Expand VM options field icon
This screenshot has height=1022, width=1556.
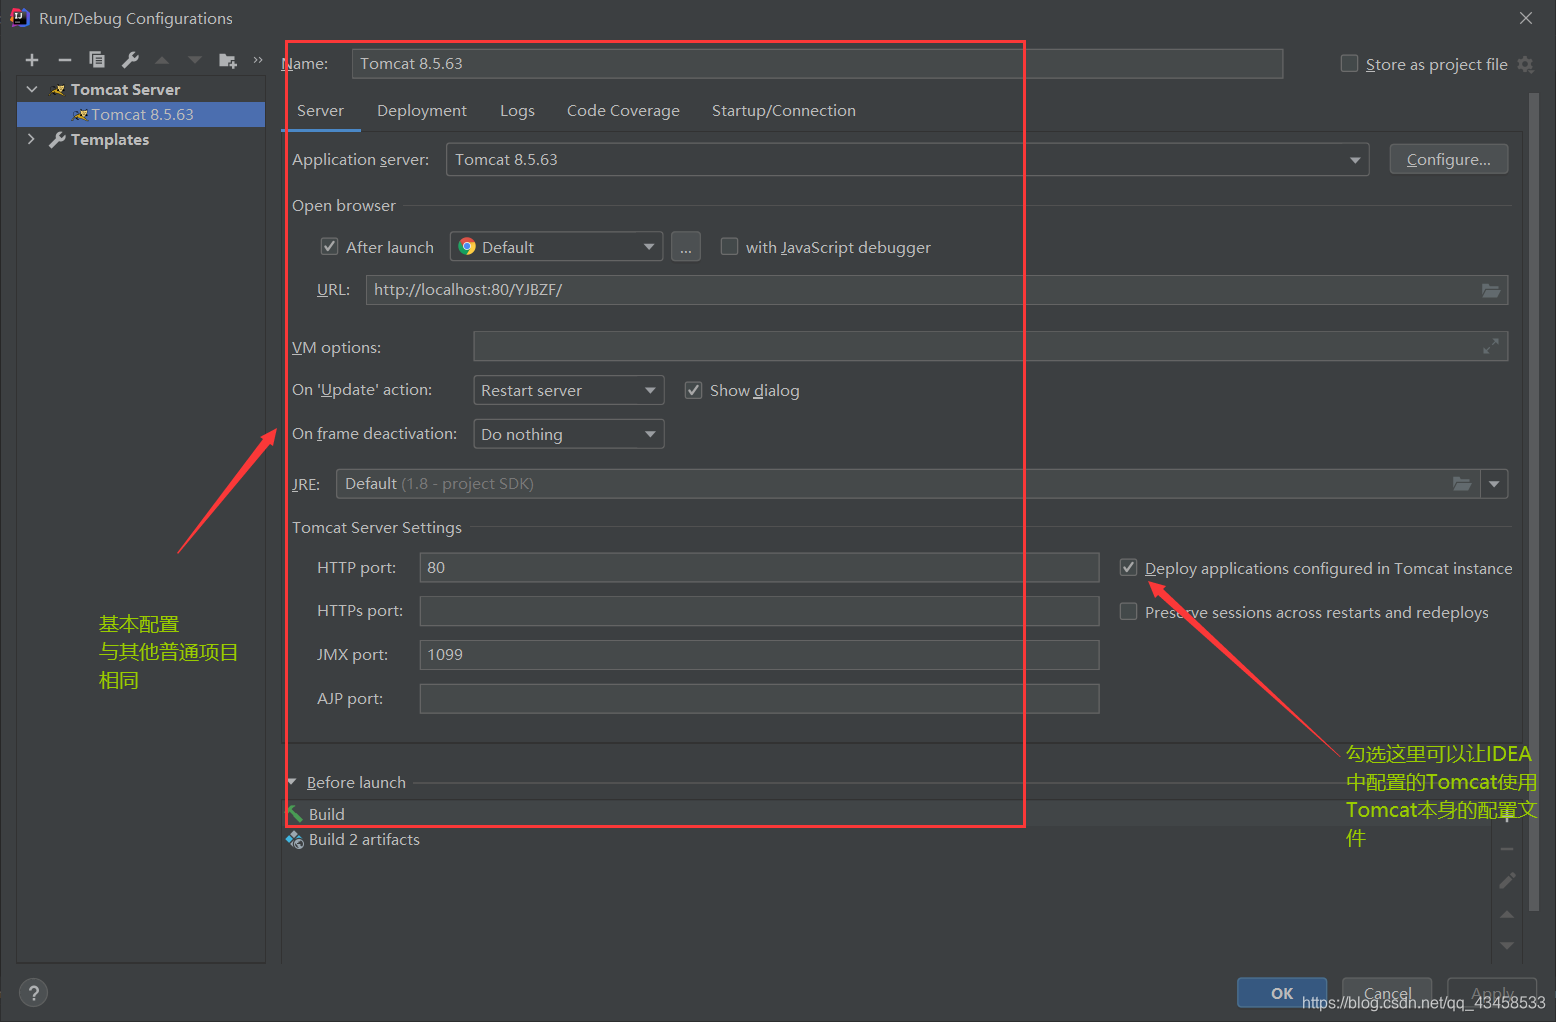(x=1490, y=347)
